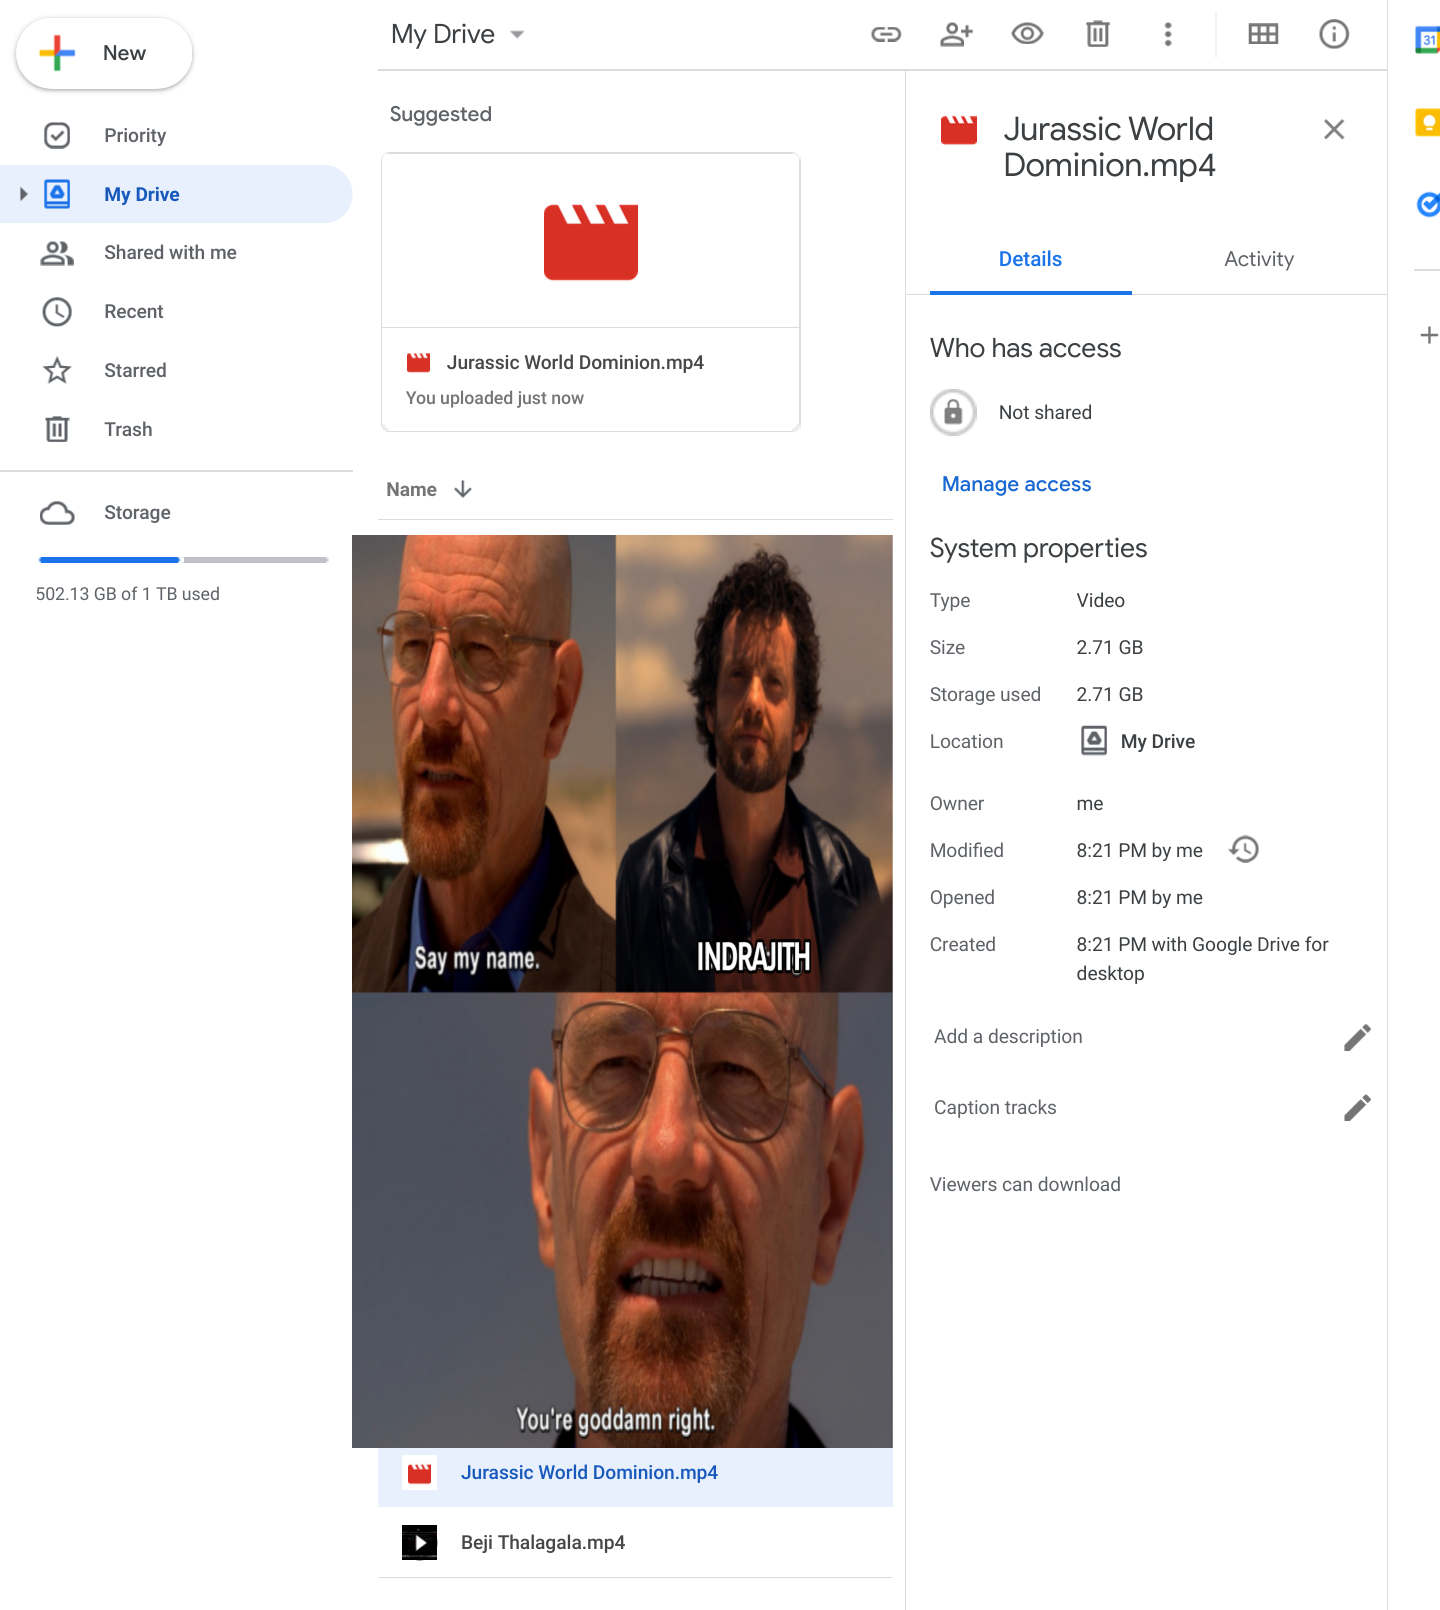Click the Name column header

[411, 490]
